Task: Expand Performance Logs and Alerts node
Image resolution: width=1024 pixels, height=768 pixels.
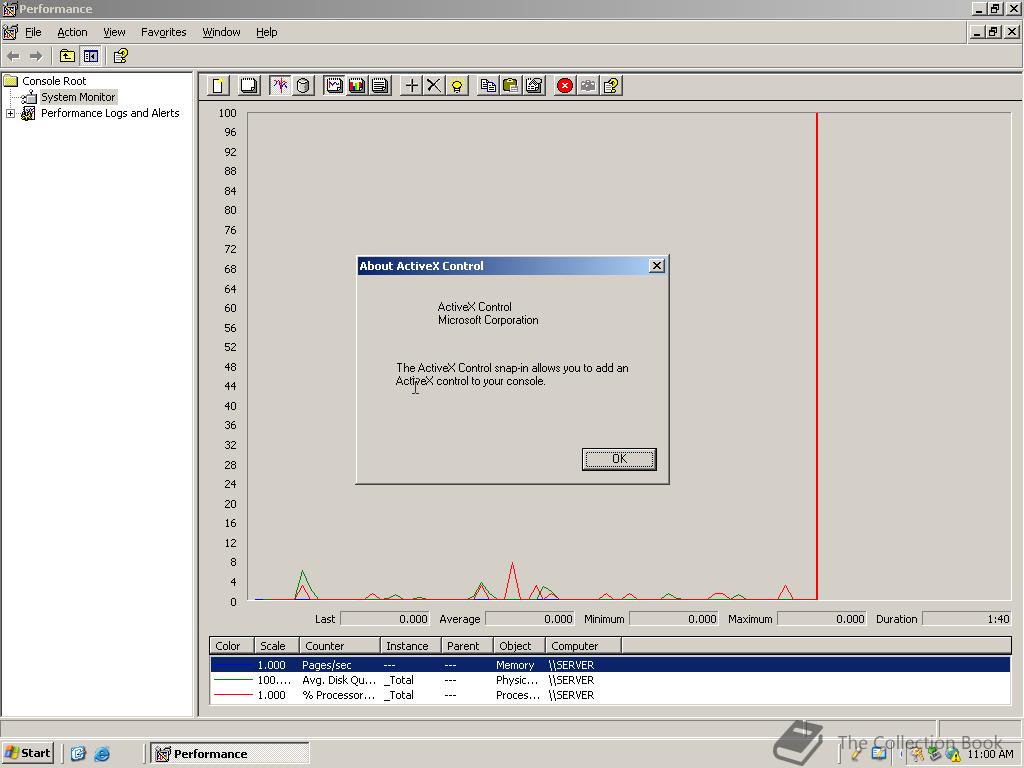Action: [x=10, y=114]
